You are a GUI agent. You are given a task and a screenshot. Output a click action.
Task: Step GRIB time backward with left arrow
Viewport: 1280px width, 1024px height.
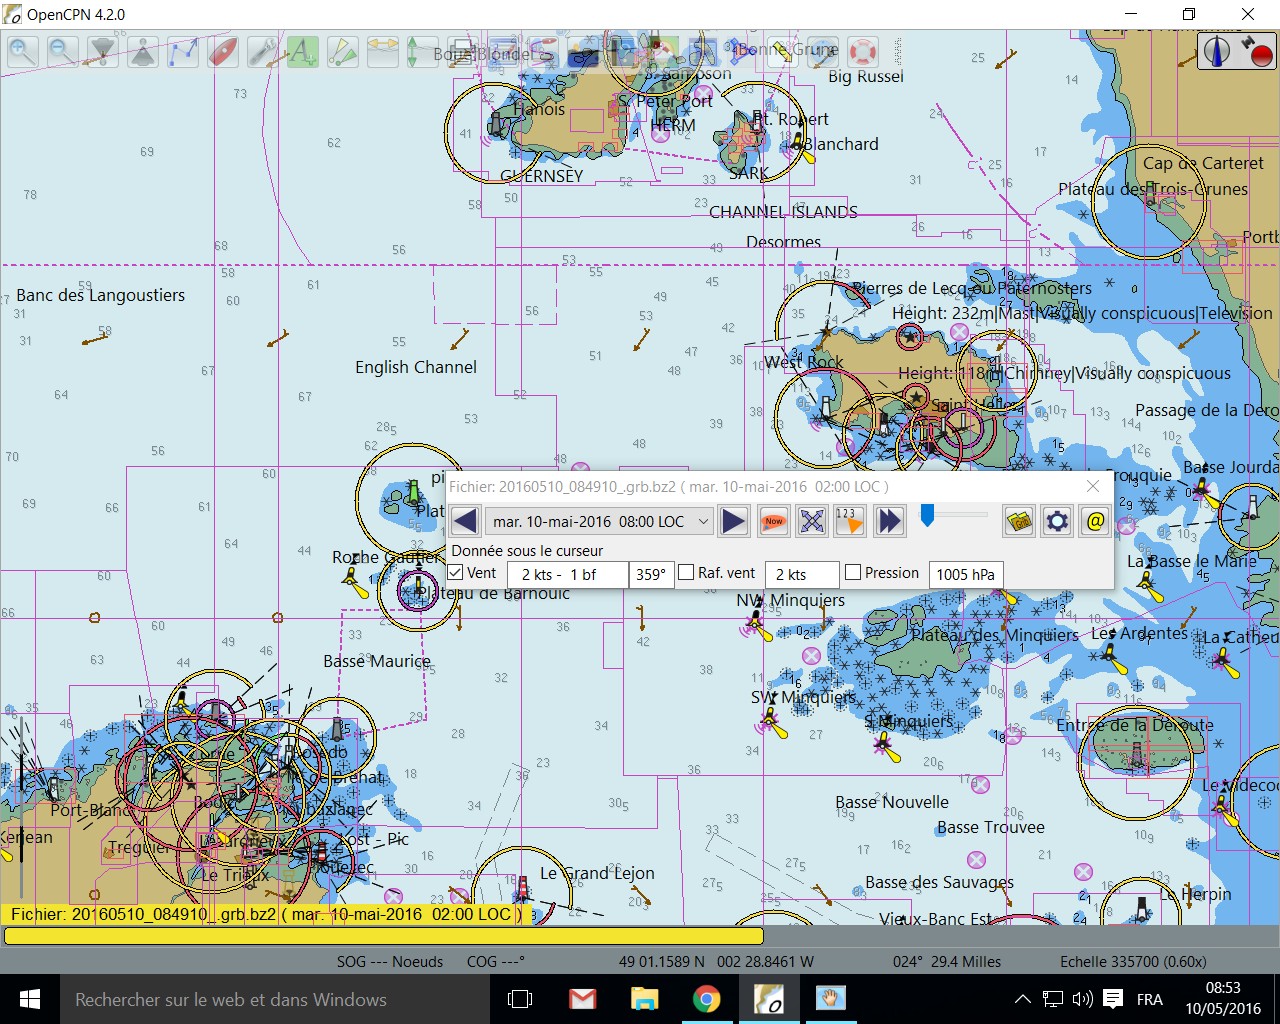tap(465, 521)
